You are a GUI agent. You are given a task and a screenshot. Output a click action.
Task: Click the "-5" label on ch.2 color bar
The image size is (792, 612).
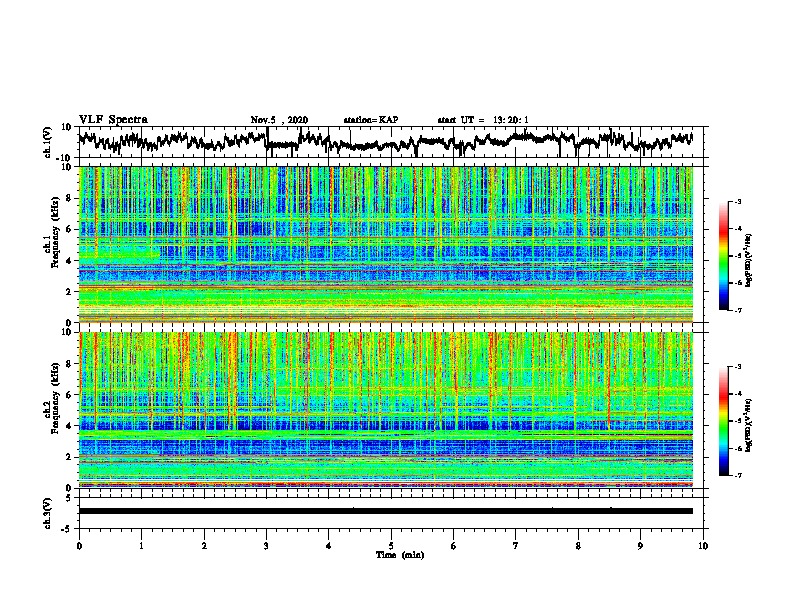(x=737, y=421)
